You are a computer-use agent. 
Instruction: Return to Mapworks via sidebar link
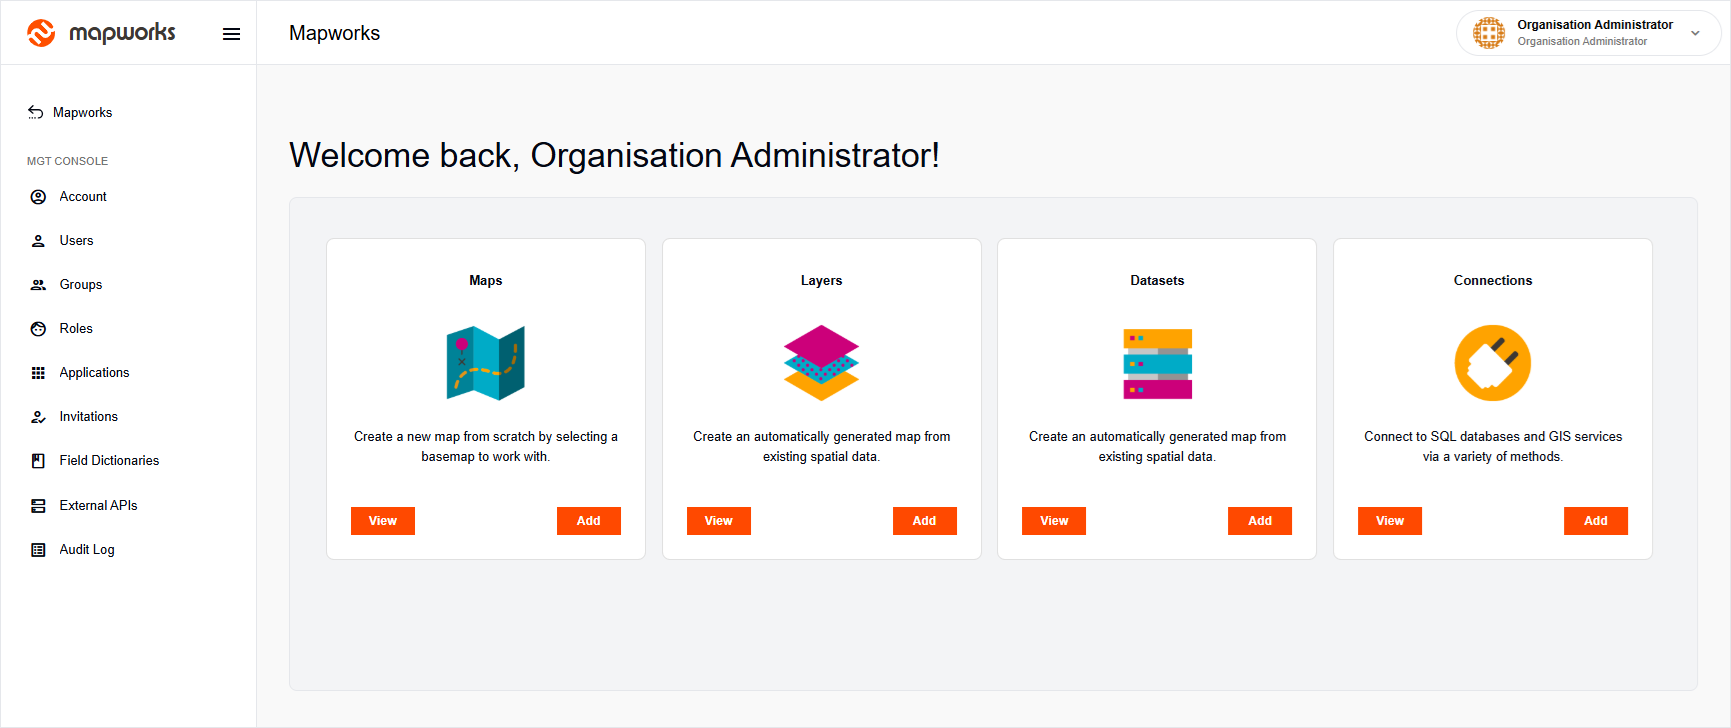[x=82, y=113]
